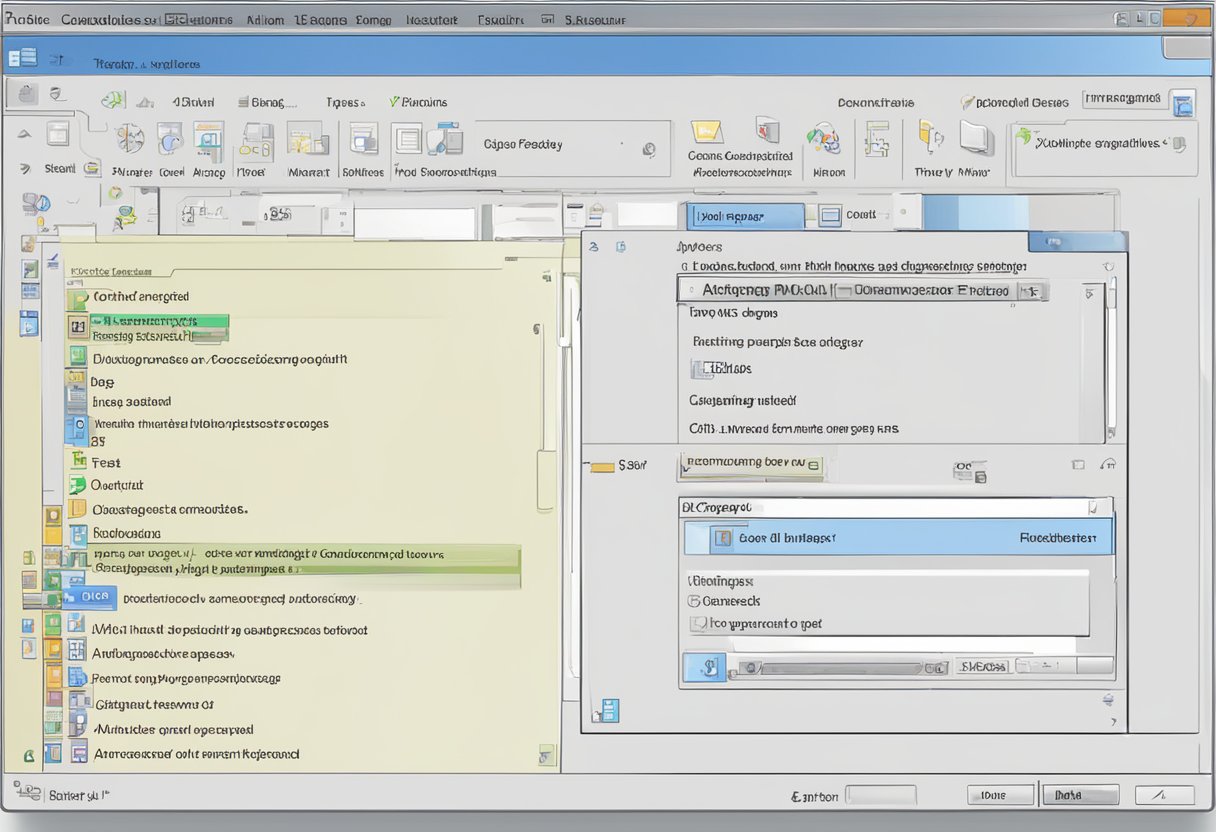The height and width of the screenshot is (832, 1216).
Task: Click the green arrow icon beside 'Oœrtutut'
Action: (x=77, y=486)
